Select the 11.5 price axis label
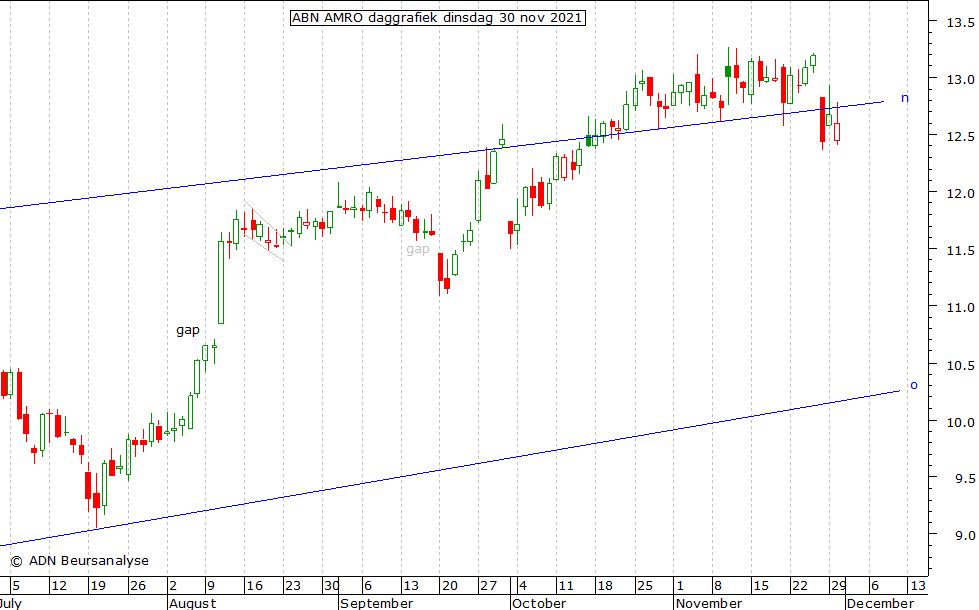The height and width of the screenshot is (610, 979). 960,250
